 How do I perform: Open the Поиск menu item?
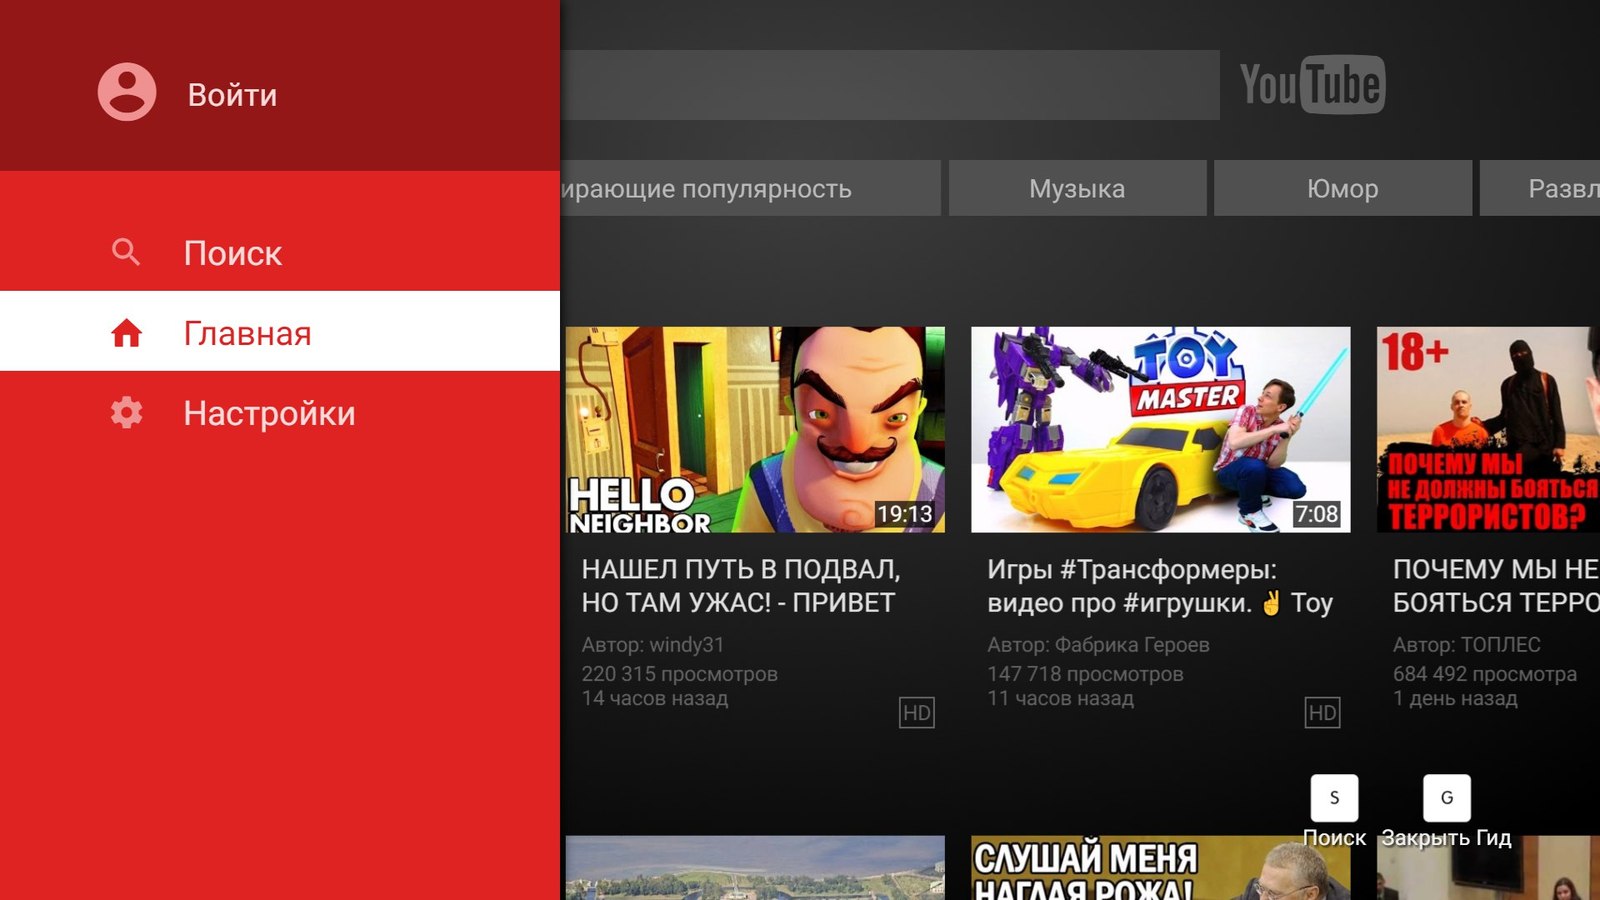point(280,252)
